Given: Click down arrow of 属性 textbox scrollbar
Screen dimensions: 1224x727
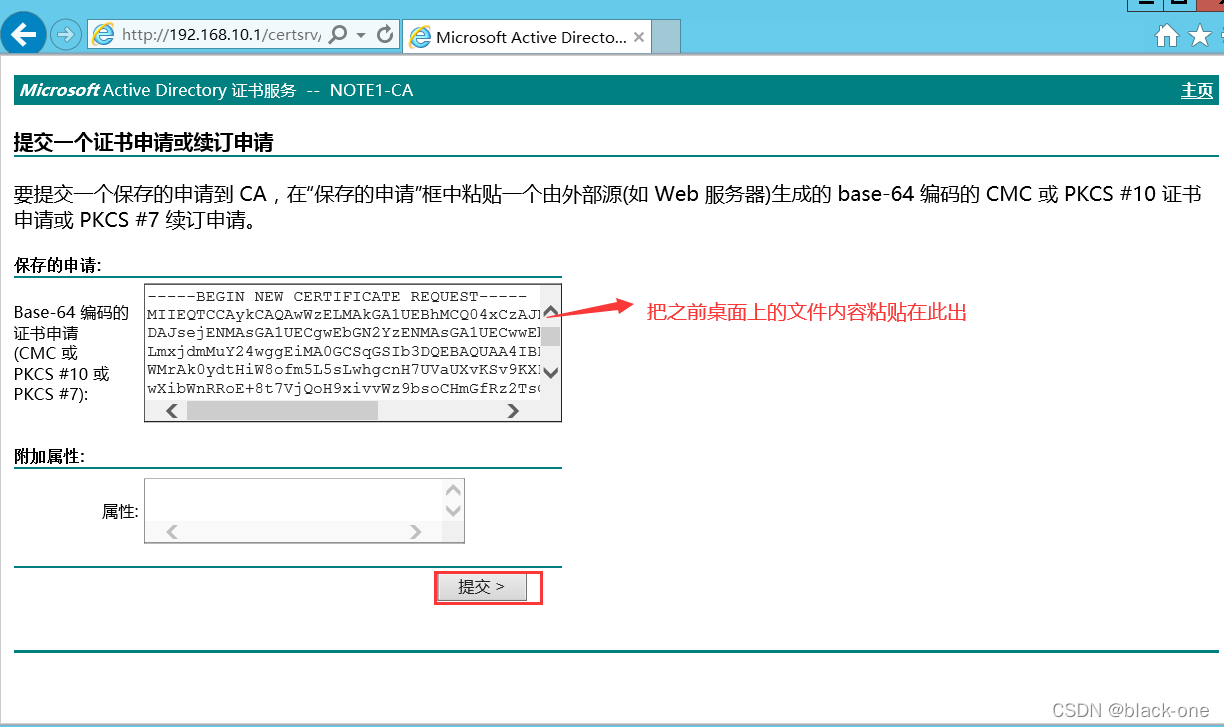Looking at the screenshot, I should click(x=453, y=510).
